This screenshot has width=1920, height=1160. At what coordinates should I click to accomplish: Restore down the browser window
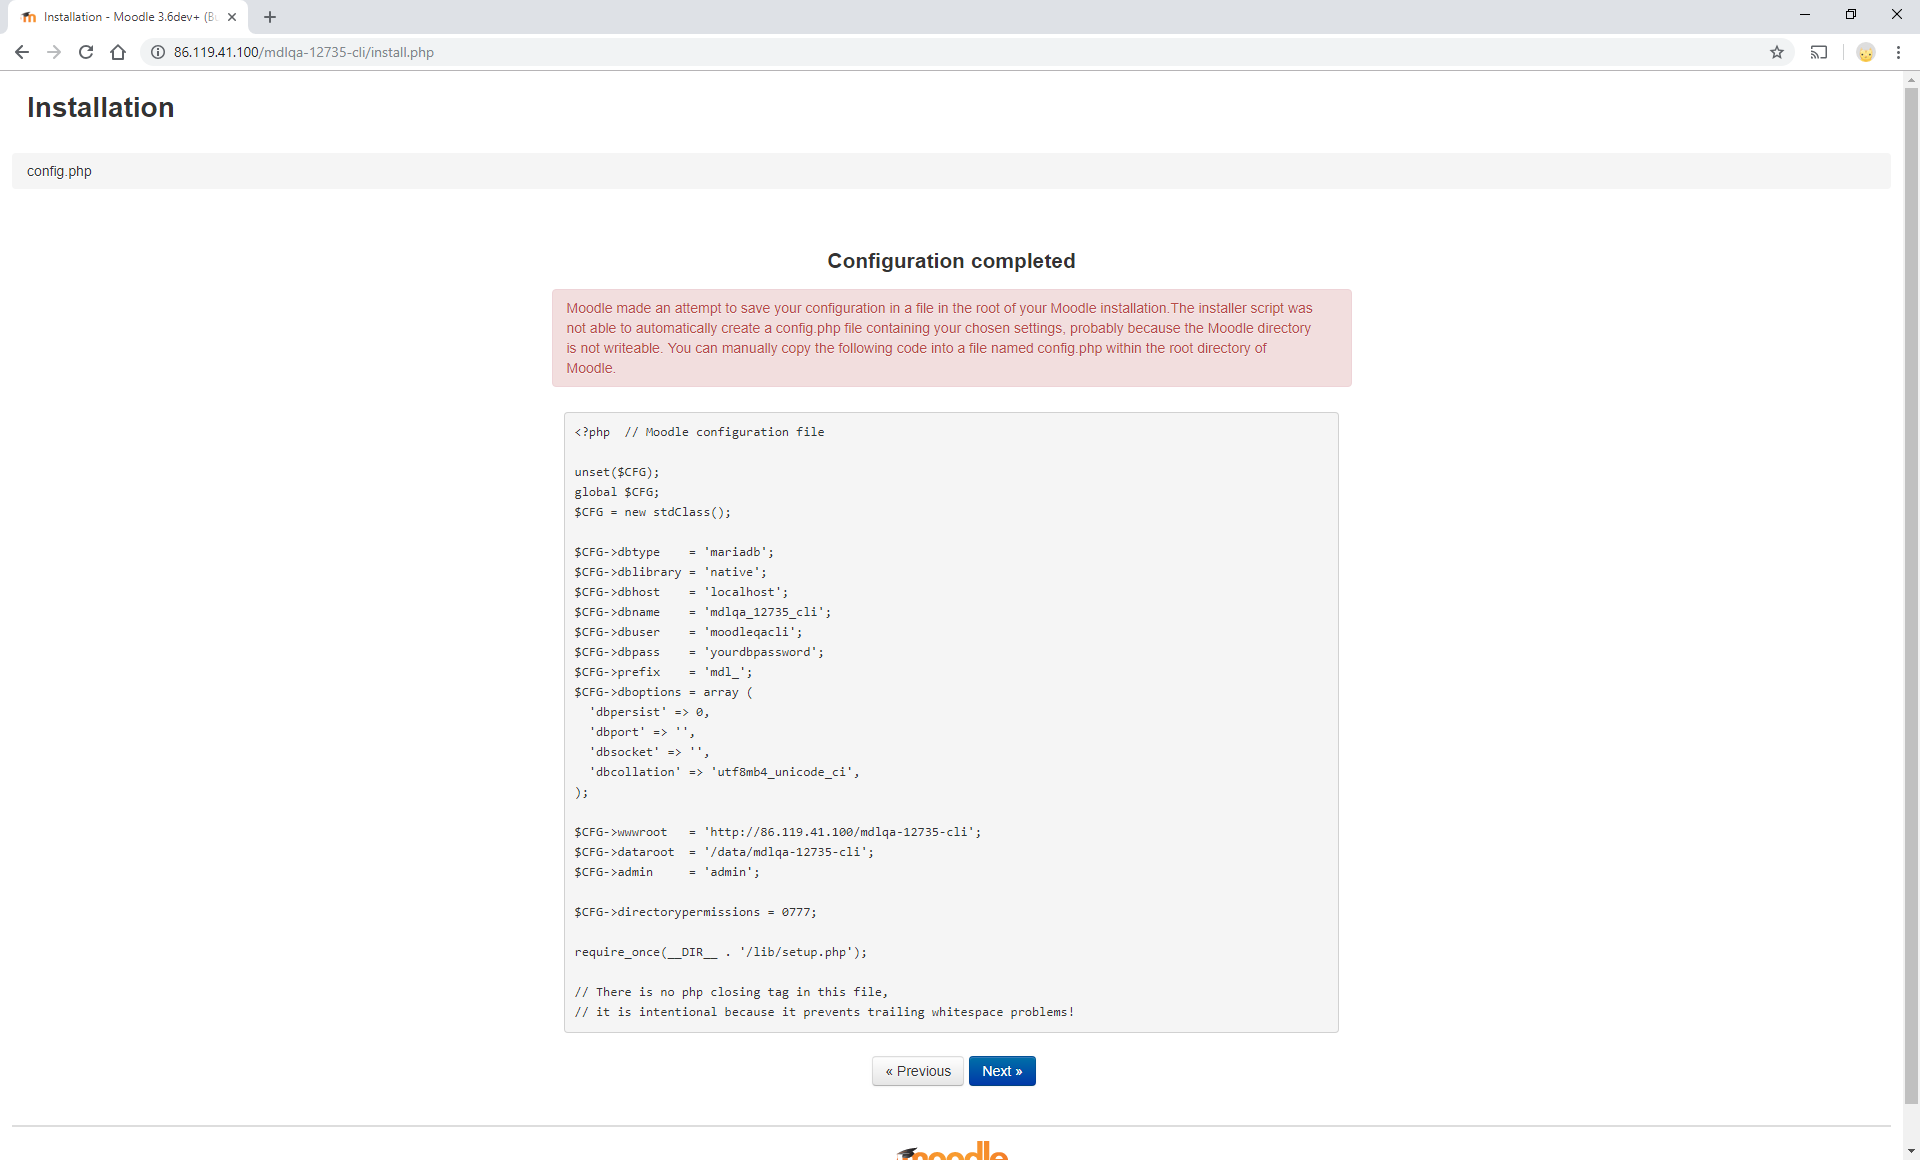(1851, 14)
